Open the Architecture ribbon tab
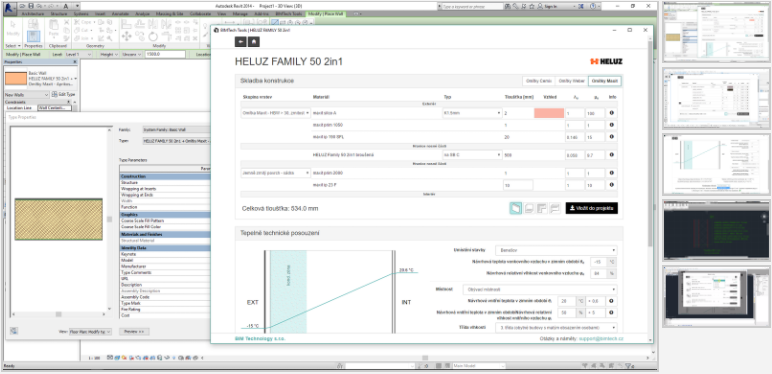772x374 pixels. tap(33, 14)
